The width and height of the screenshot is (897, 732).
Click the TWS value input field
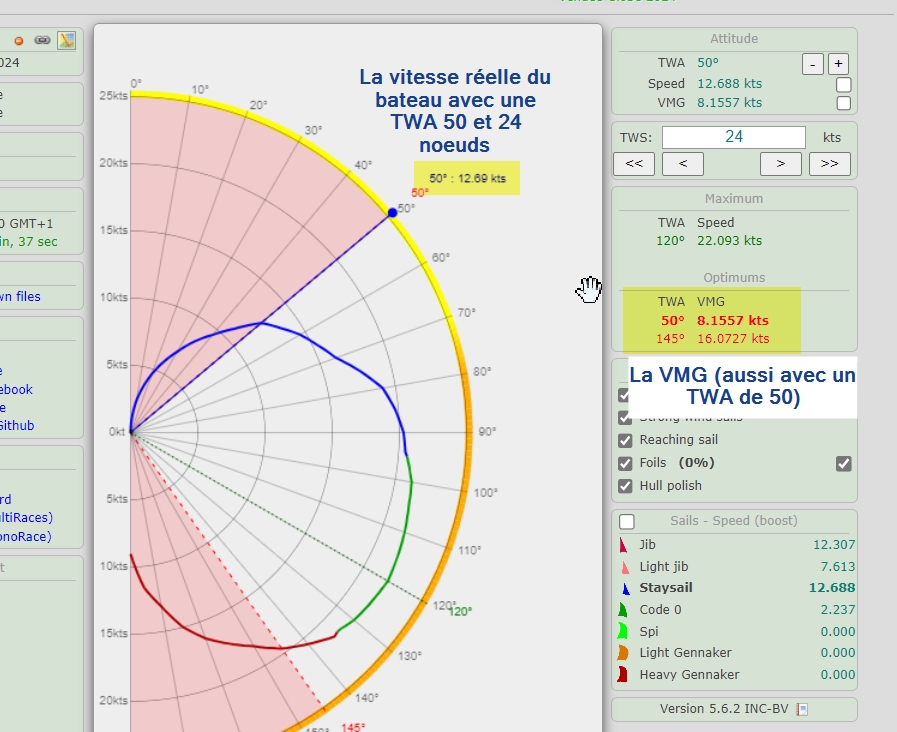[x=733, y=137]
